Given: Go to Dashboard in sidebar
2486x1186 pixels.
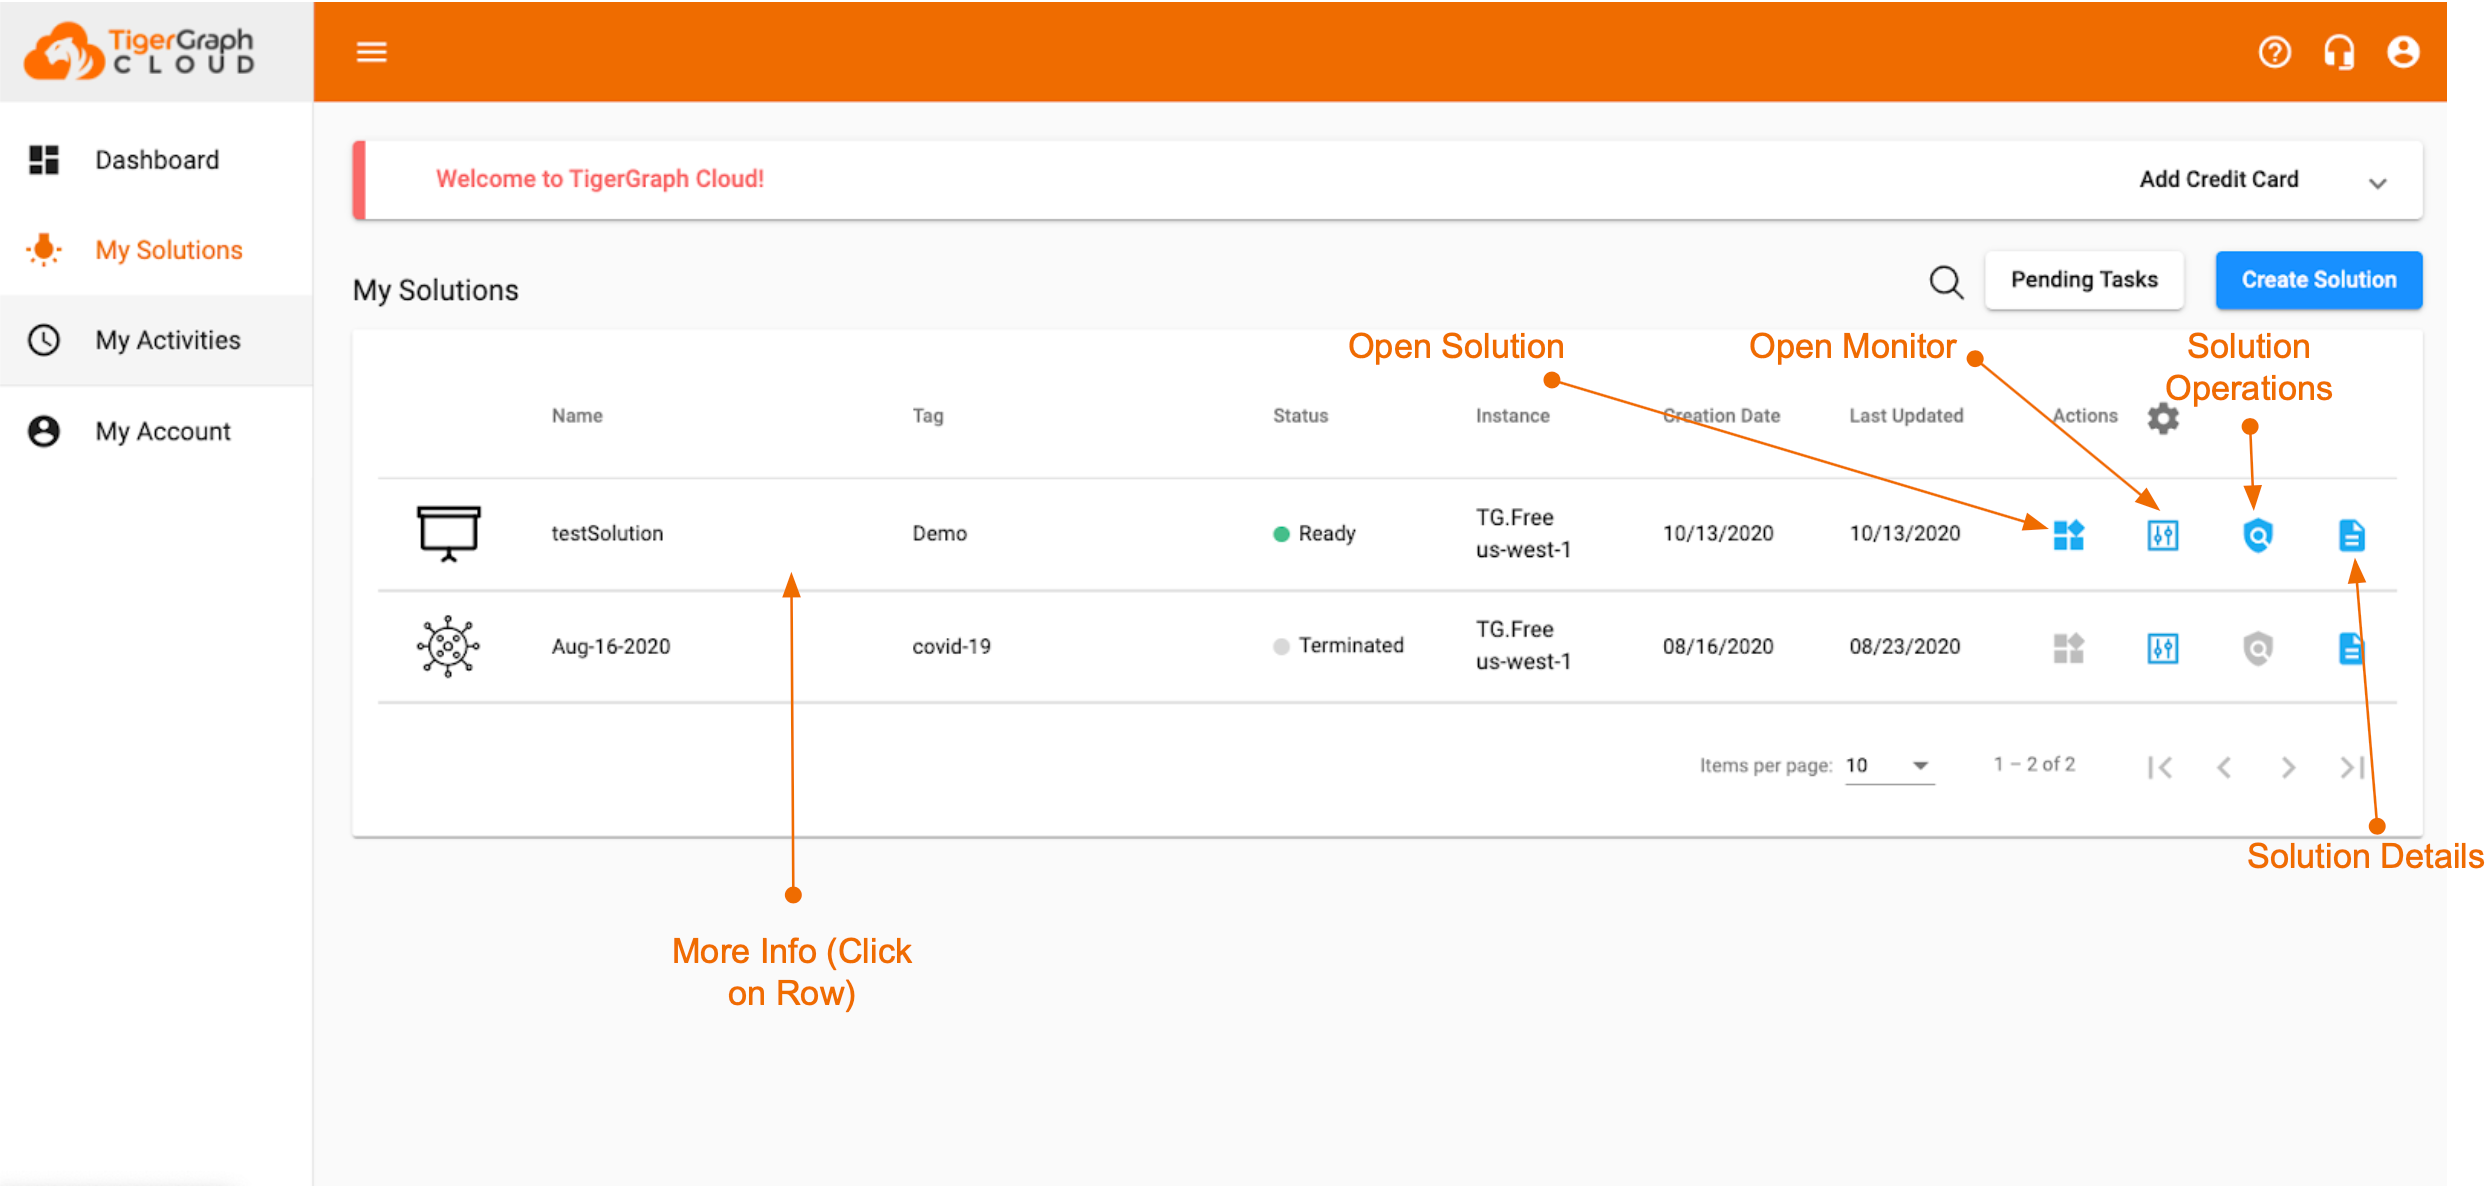Looking at the screenshot, I should pos(157,160).
